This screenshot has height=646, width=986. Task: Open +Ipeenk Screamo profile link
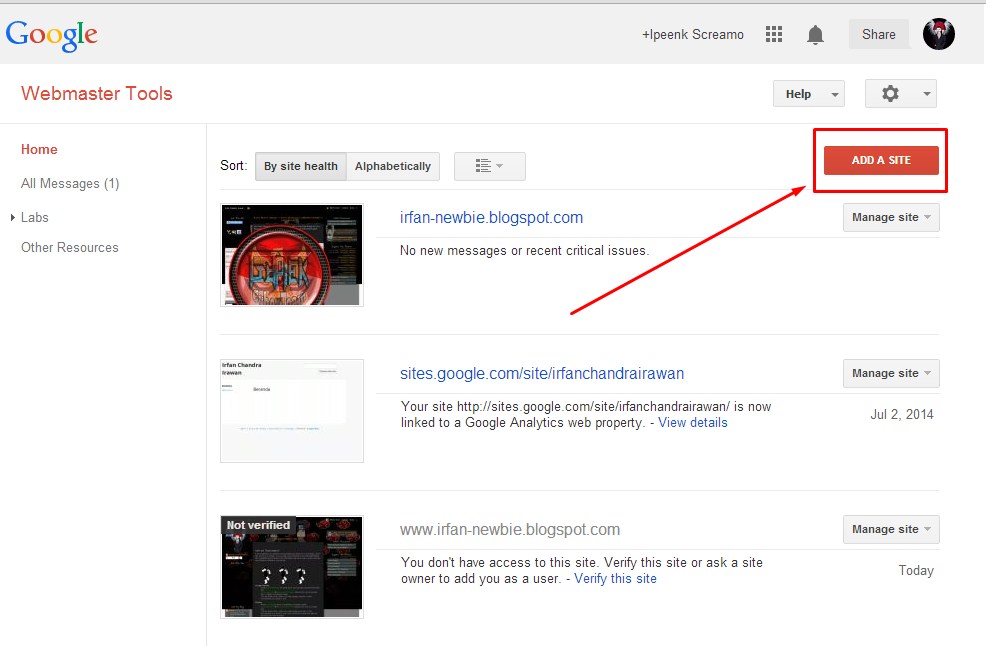(692, 35)
